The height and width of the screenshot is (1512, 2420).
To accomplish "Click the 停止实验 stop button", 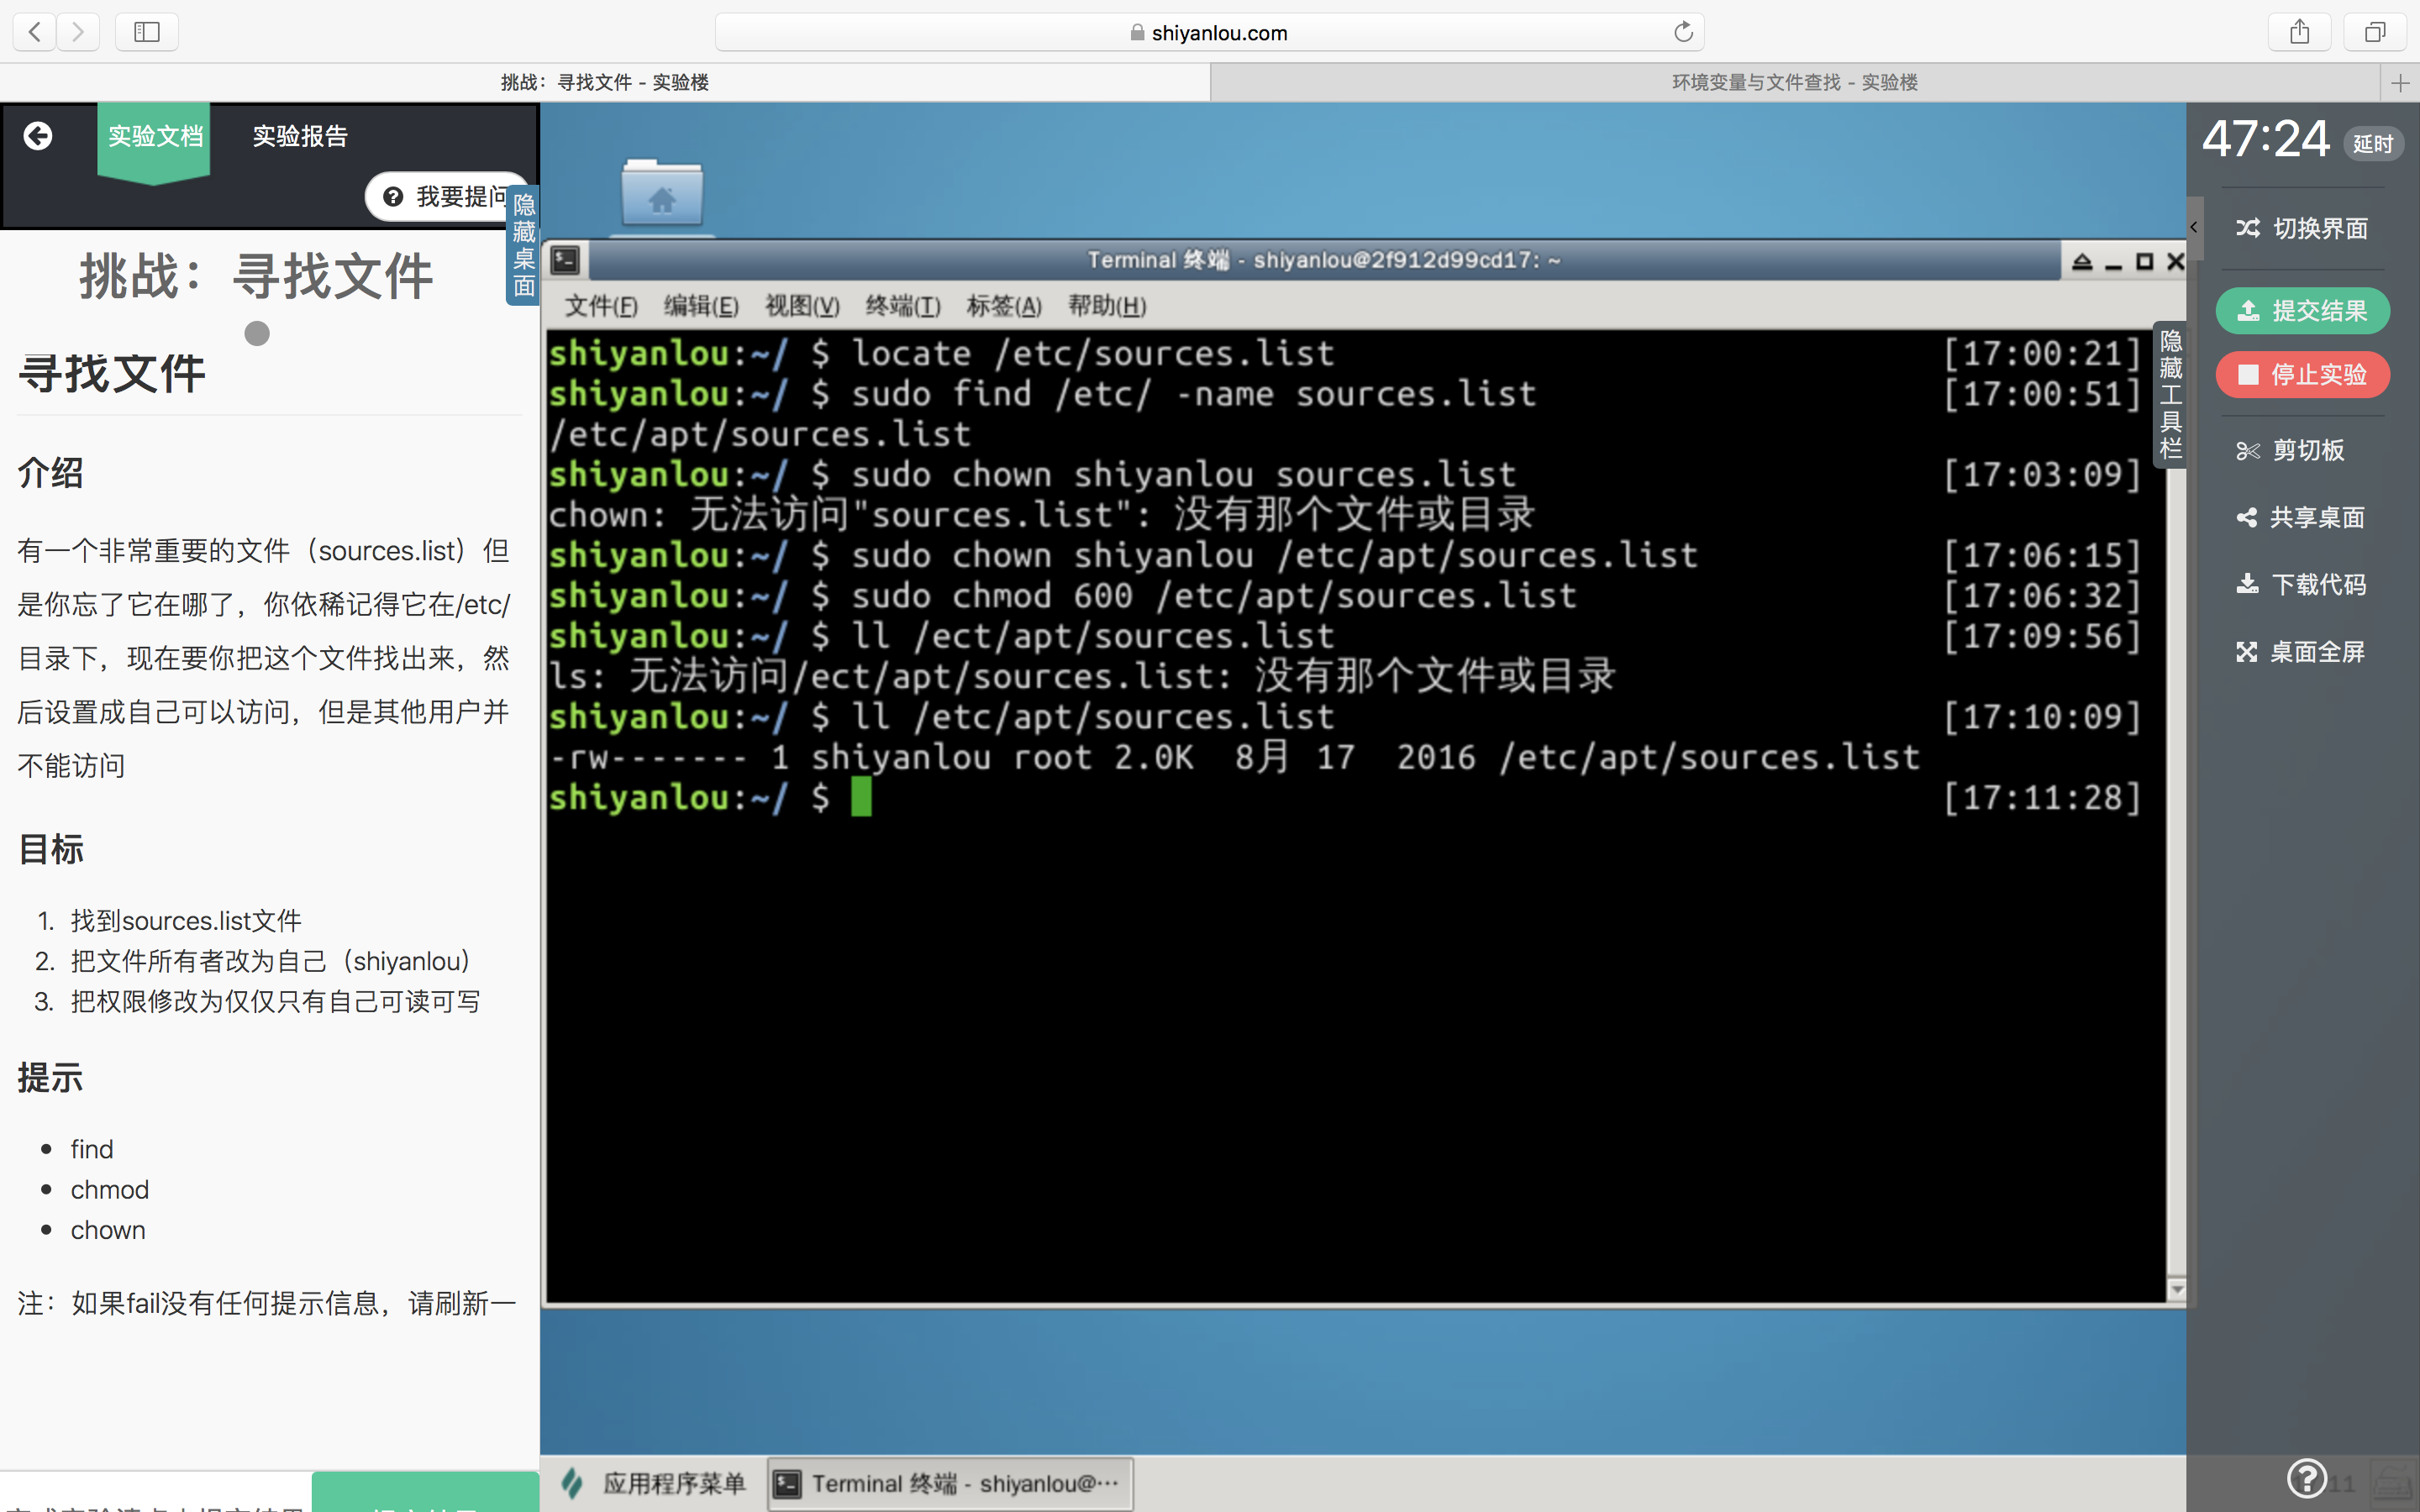I will [x=2302, y=375].
